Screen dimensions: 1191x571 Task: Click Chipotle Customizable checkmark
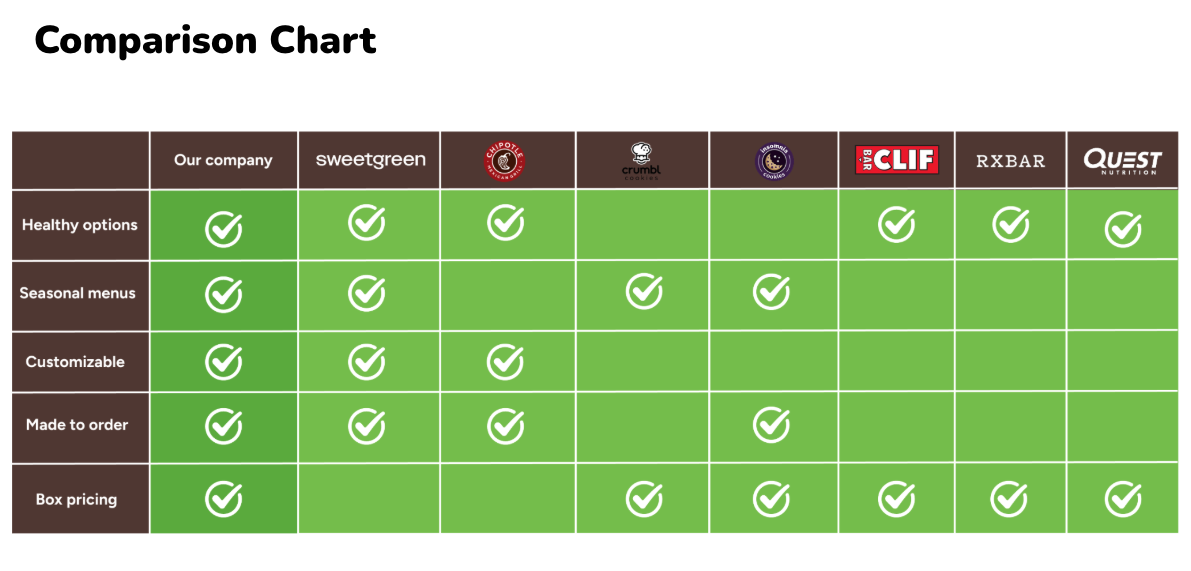tap(506, 362)
